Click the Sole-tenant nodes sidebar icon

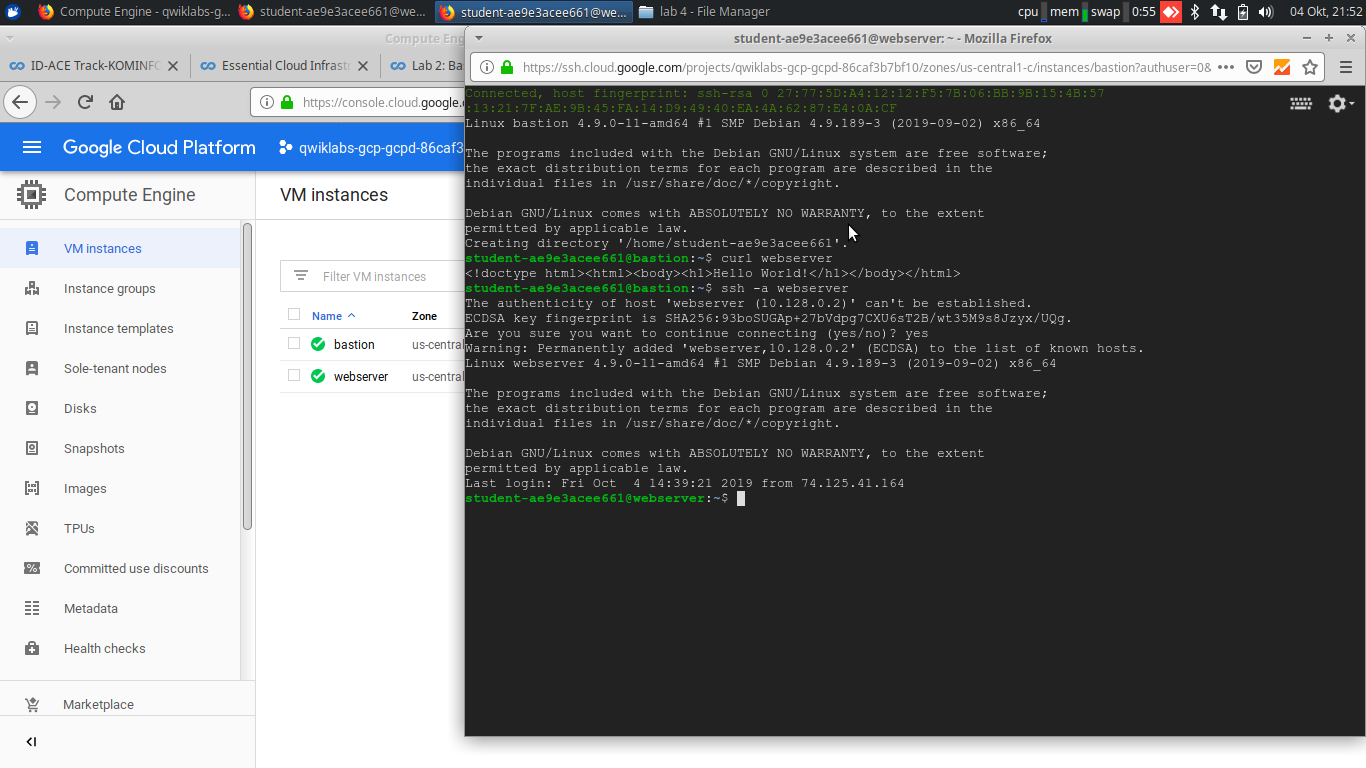click(x=32, y=368)
